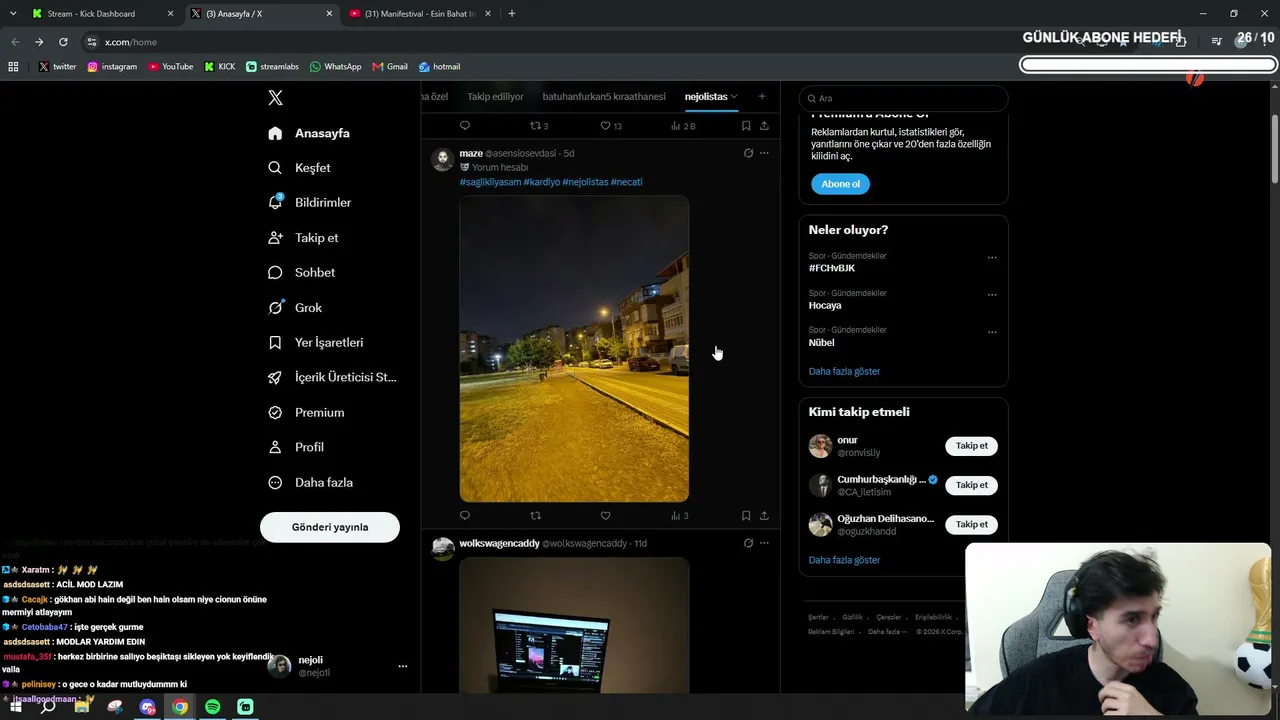View analytics of maze's post

(x=680, y=516)
